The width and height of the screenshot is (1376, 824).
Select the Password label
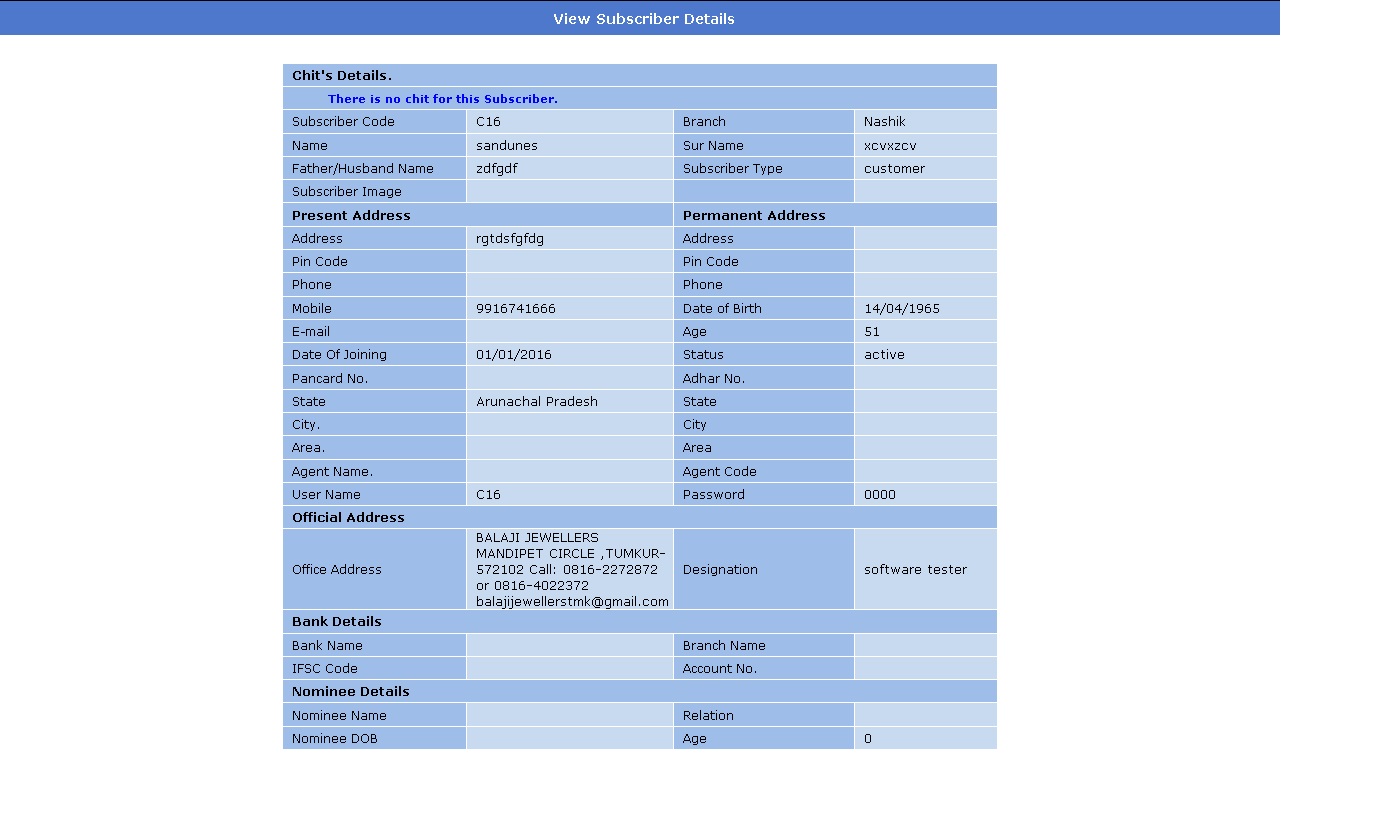[714, 495]
